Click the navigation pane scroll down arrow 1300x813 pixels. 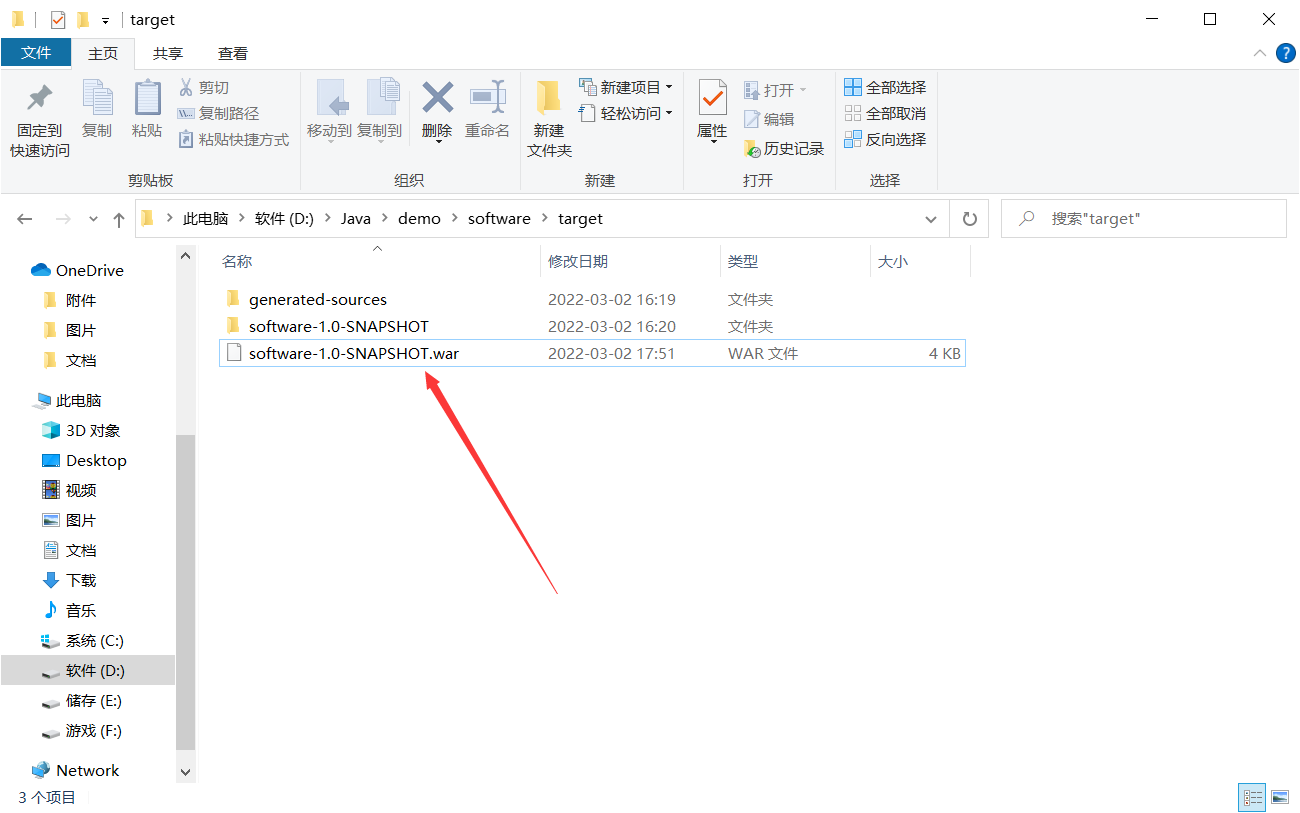click(x=186, y=772)
